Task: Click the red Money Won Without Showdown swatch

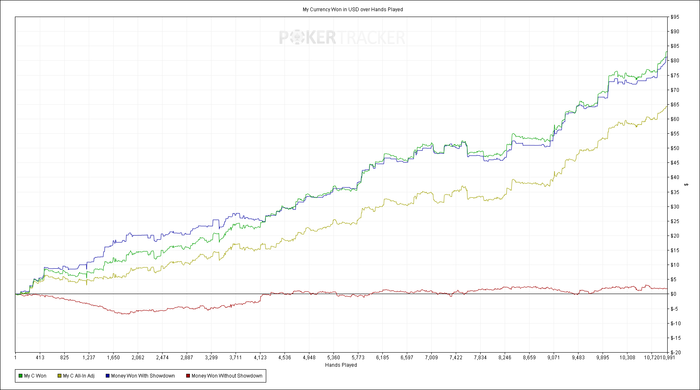Action: [188, 376]
